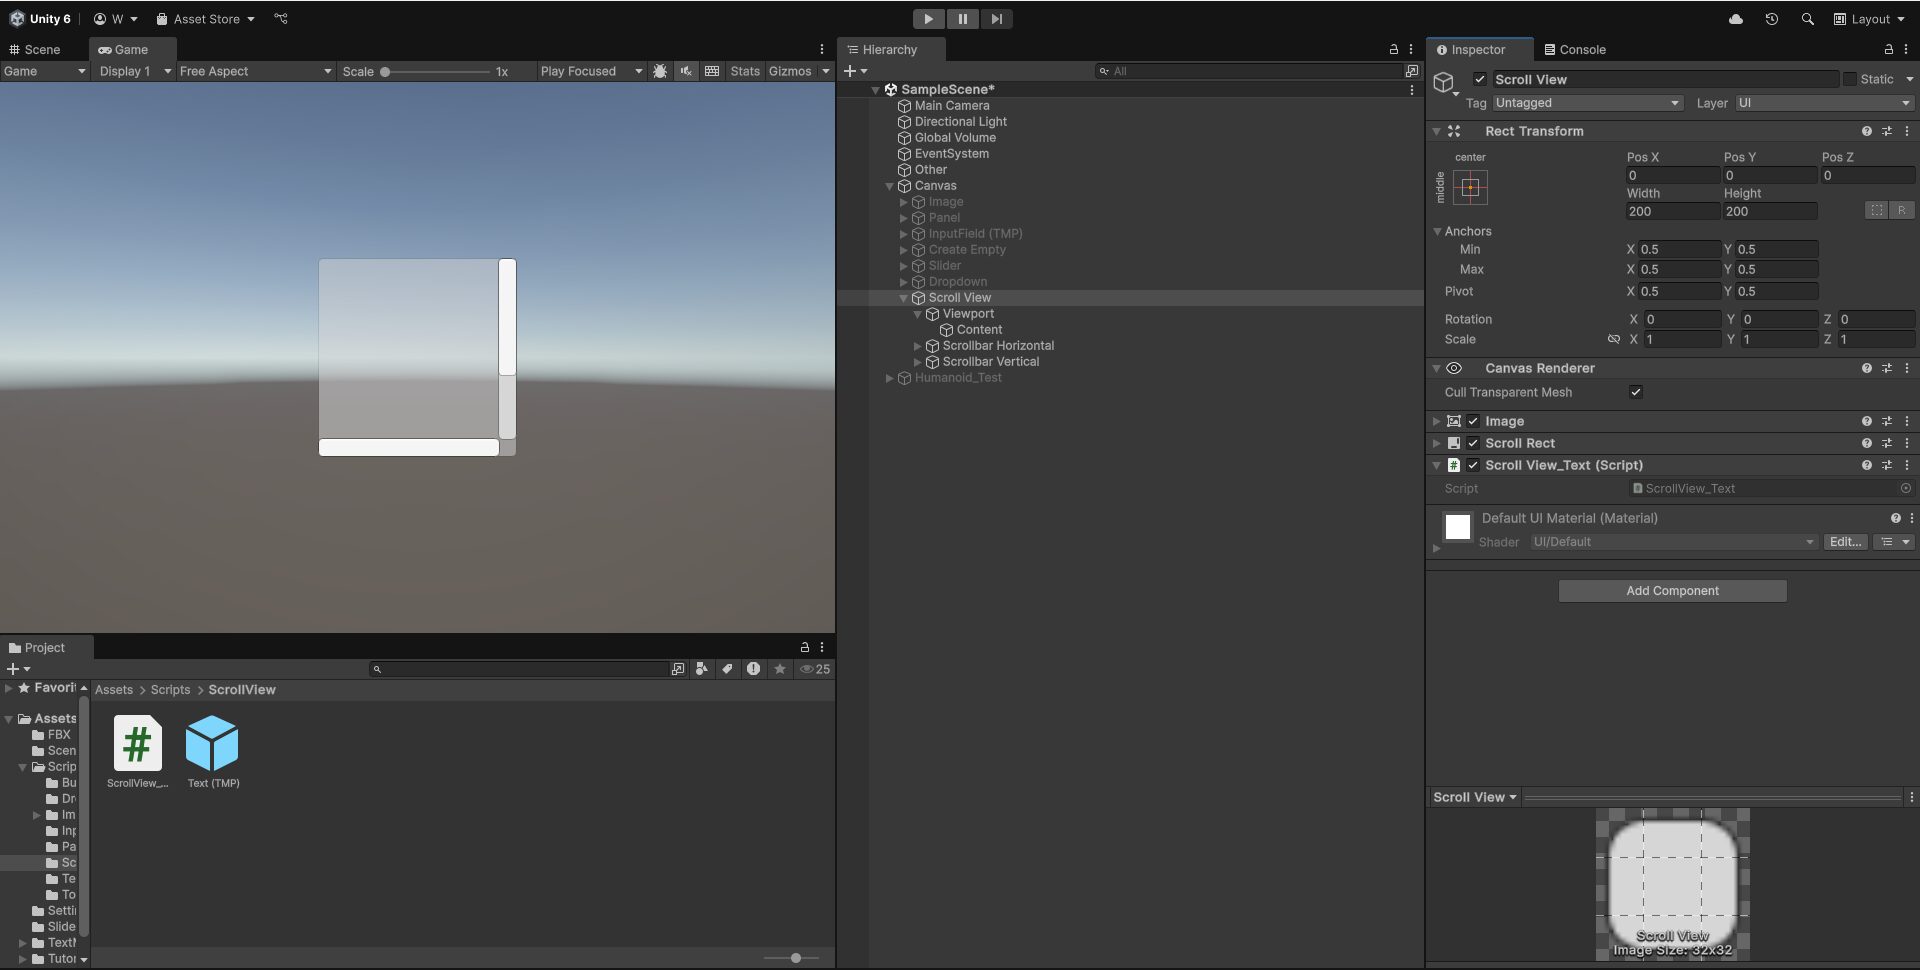The image size is (1920, 970).
Task: Click Edit next to the UI/Default shader
Action: click(1844, 541)
